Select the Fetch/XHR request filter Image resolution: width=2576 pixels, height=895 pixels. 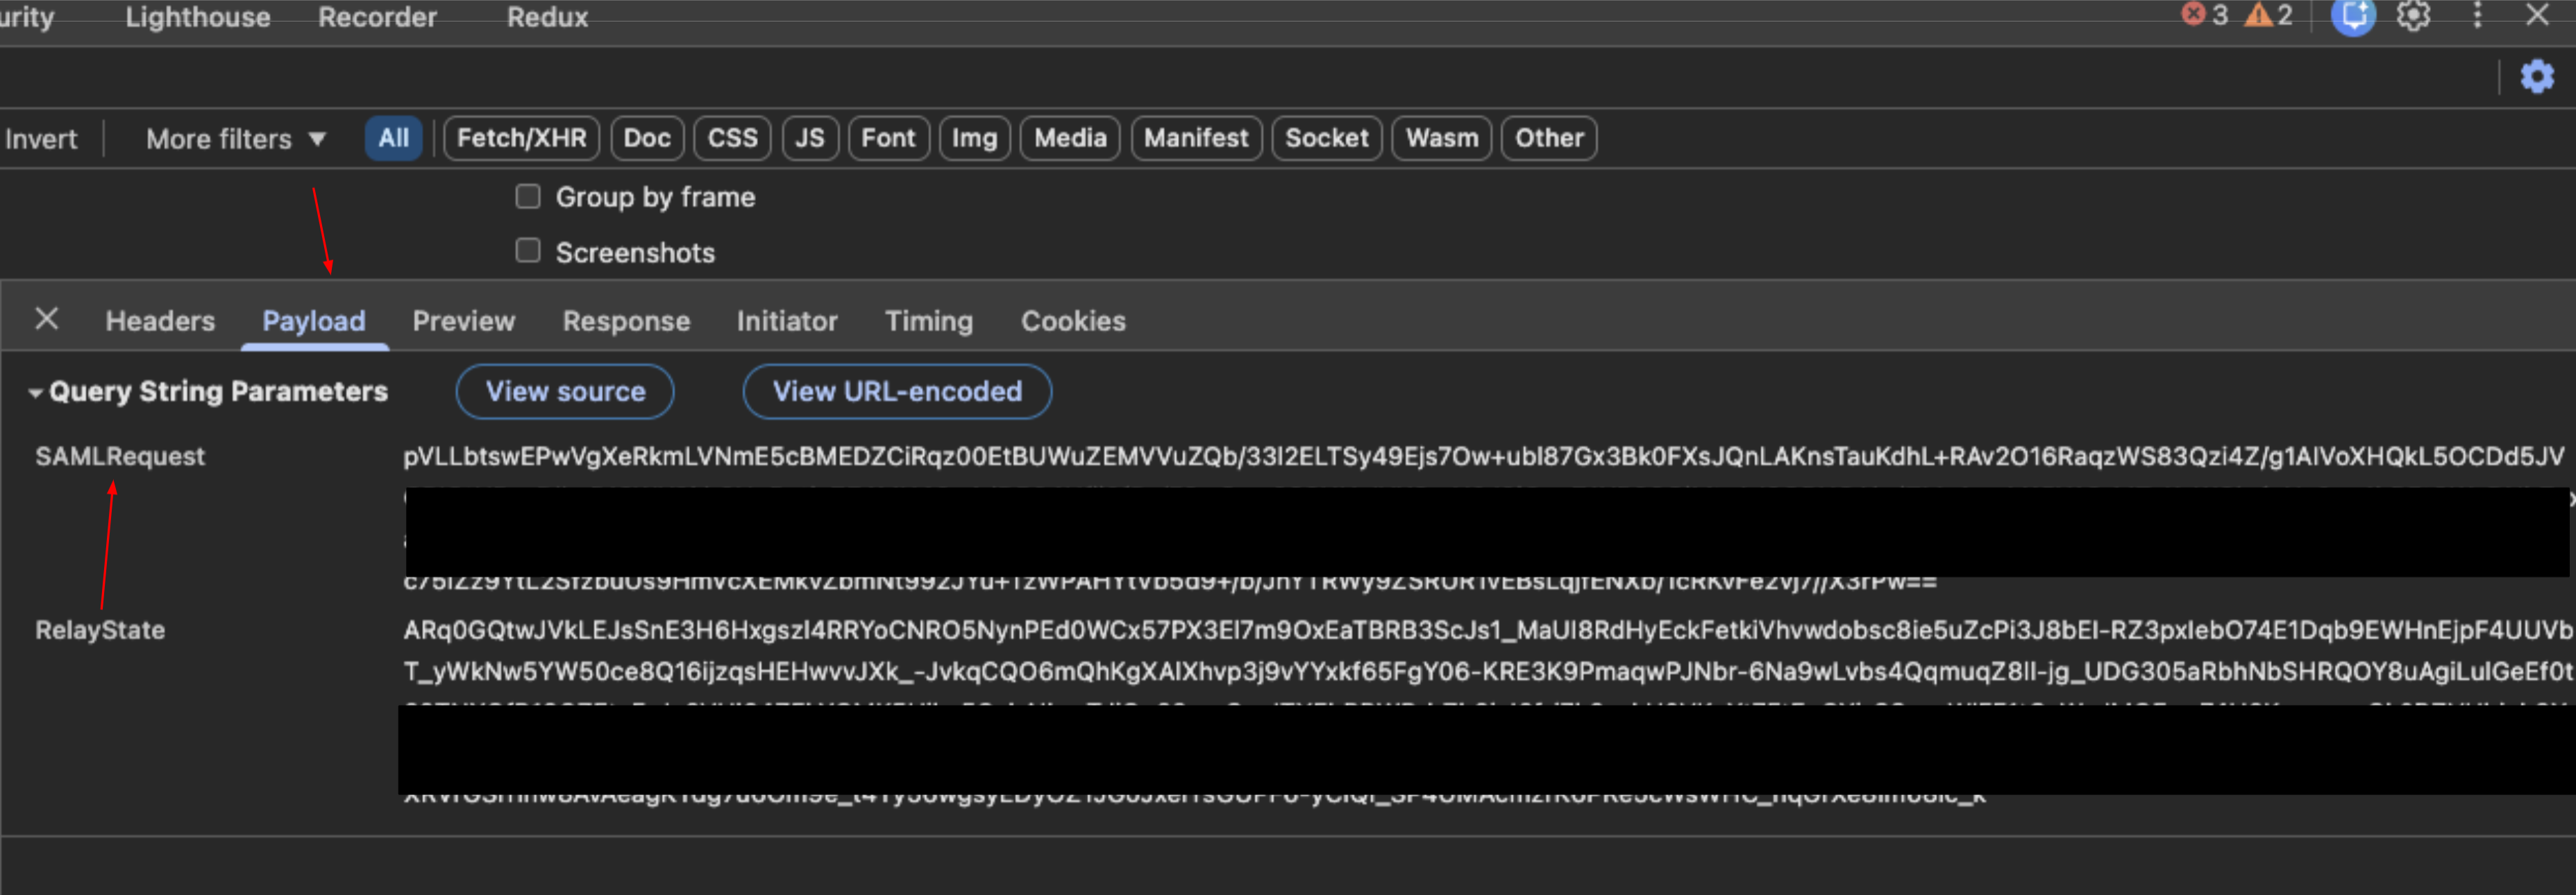click(x=521, y=138)
